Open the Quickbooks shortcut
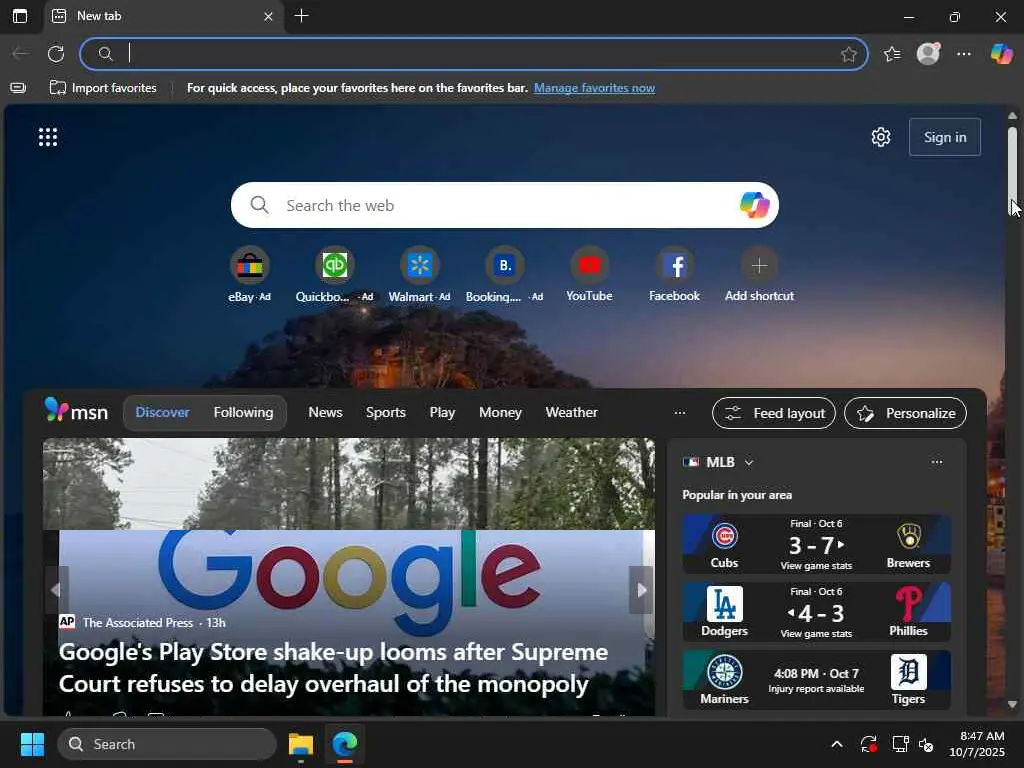This screenshot has width=1024, height=768. coord(334,274)
